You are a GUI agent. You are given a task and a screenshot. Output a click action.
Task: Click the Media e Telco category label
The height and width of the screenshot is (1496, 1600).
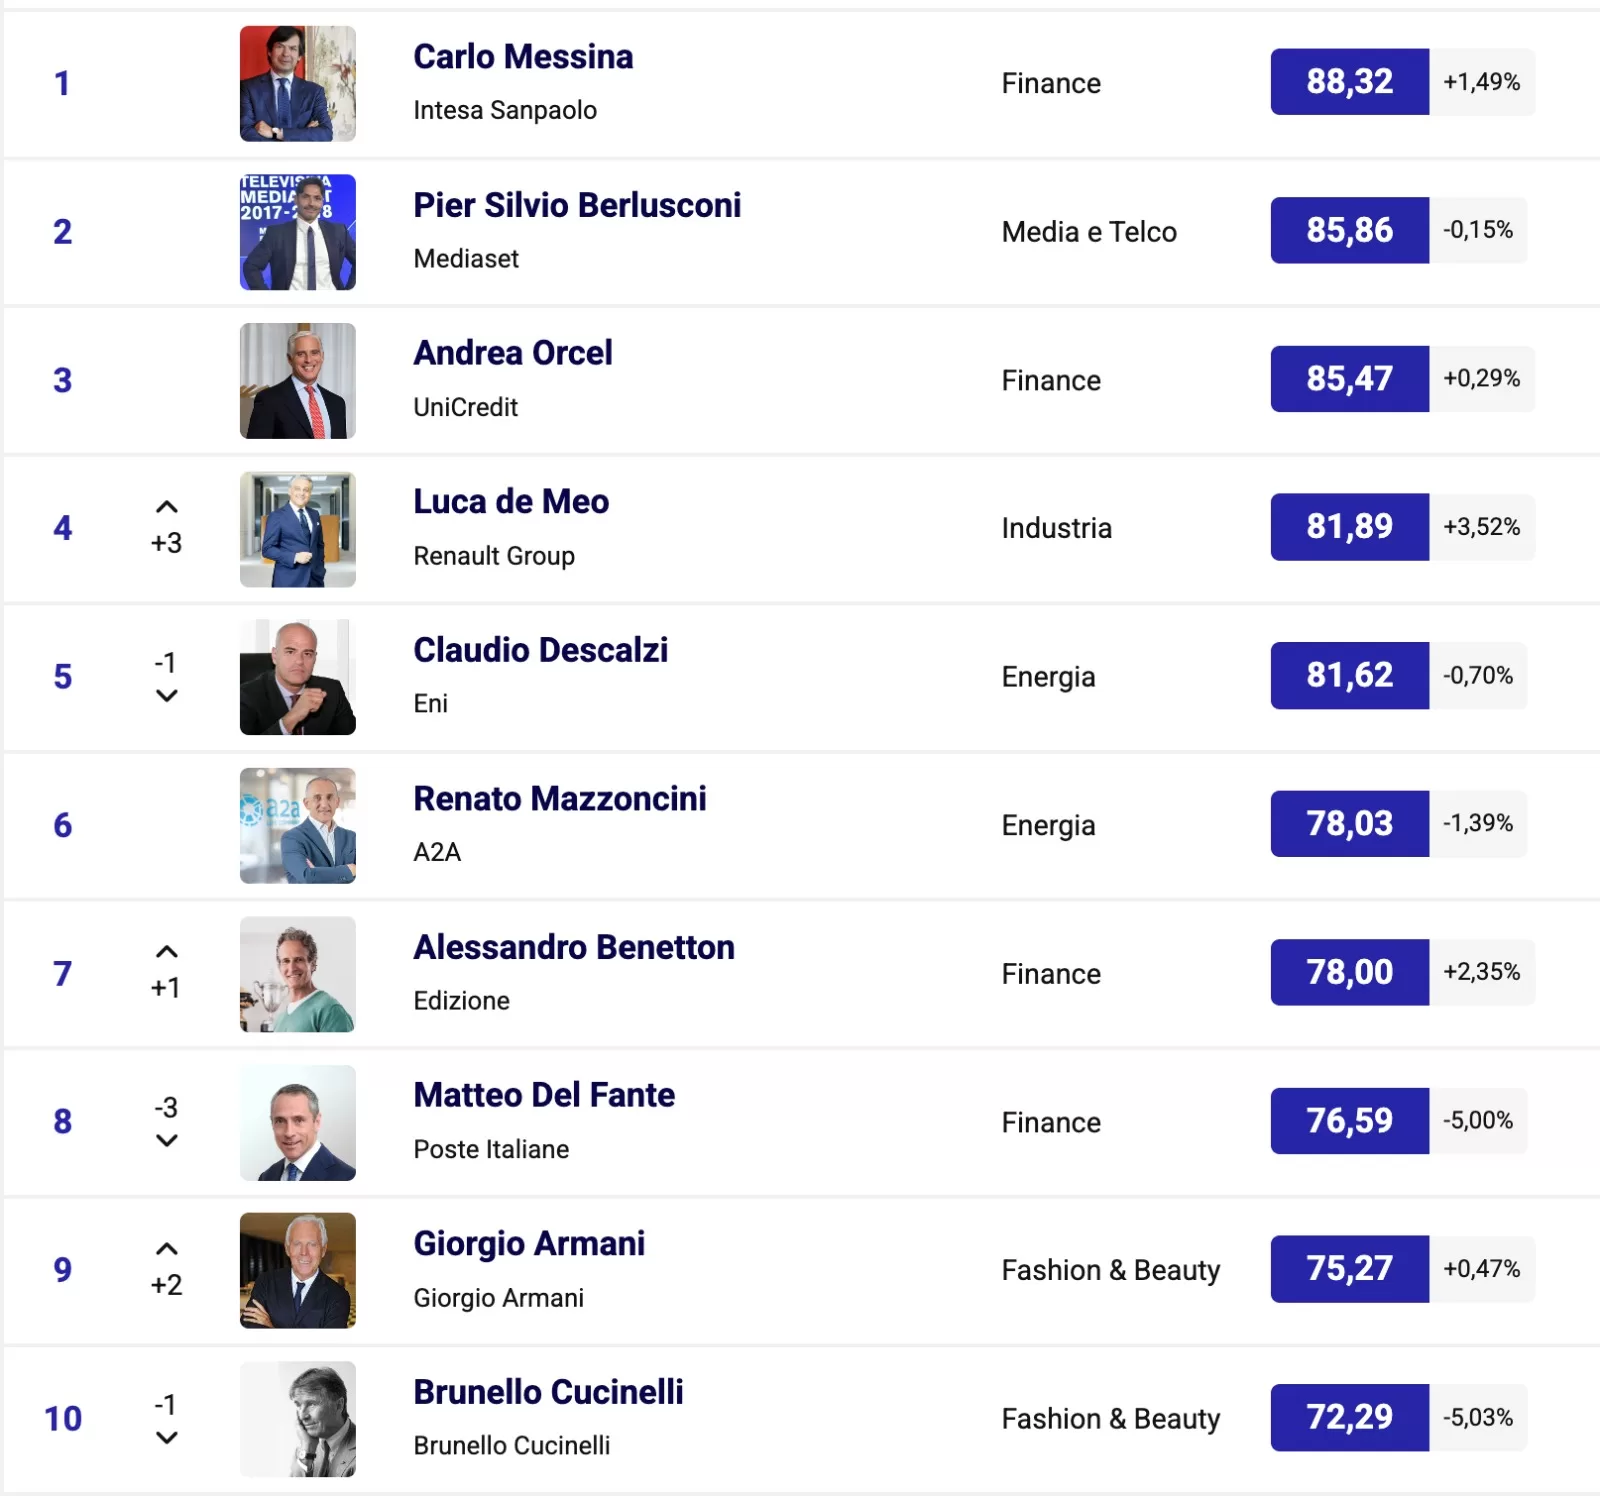[x=1089, y=232]
